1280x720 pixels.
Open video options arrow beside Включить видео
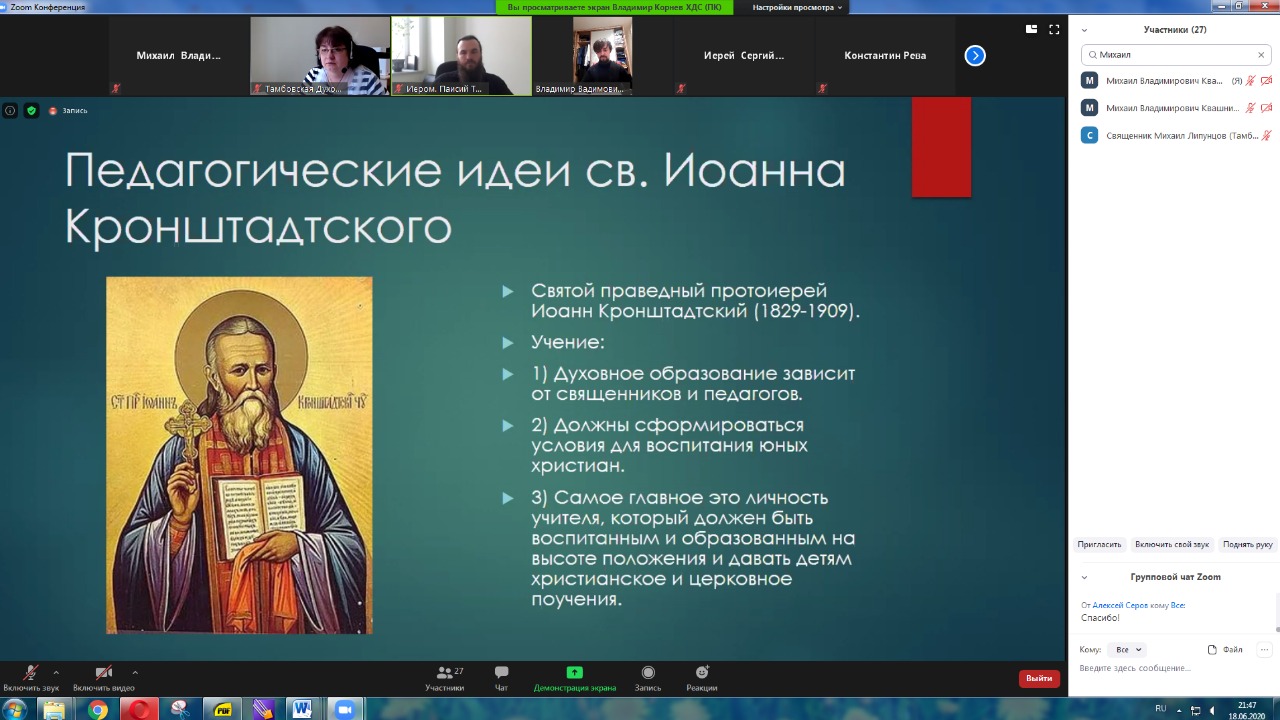(135, 673)
